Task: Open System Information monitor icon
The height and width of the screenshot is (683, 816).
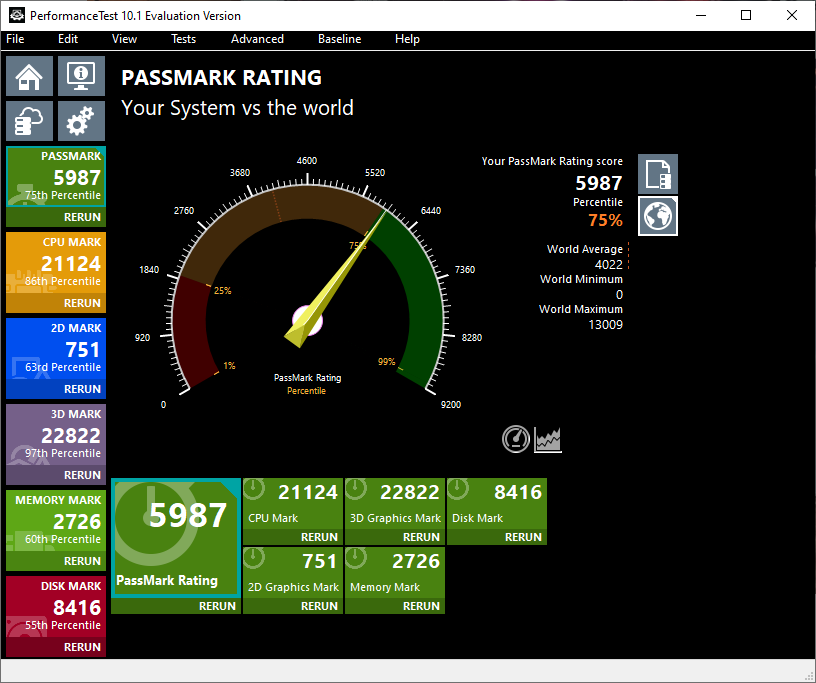Action: click(x=81, y=76)
